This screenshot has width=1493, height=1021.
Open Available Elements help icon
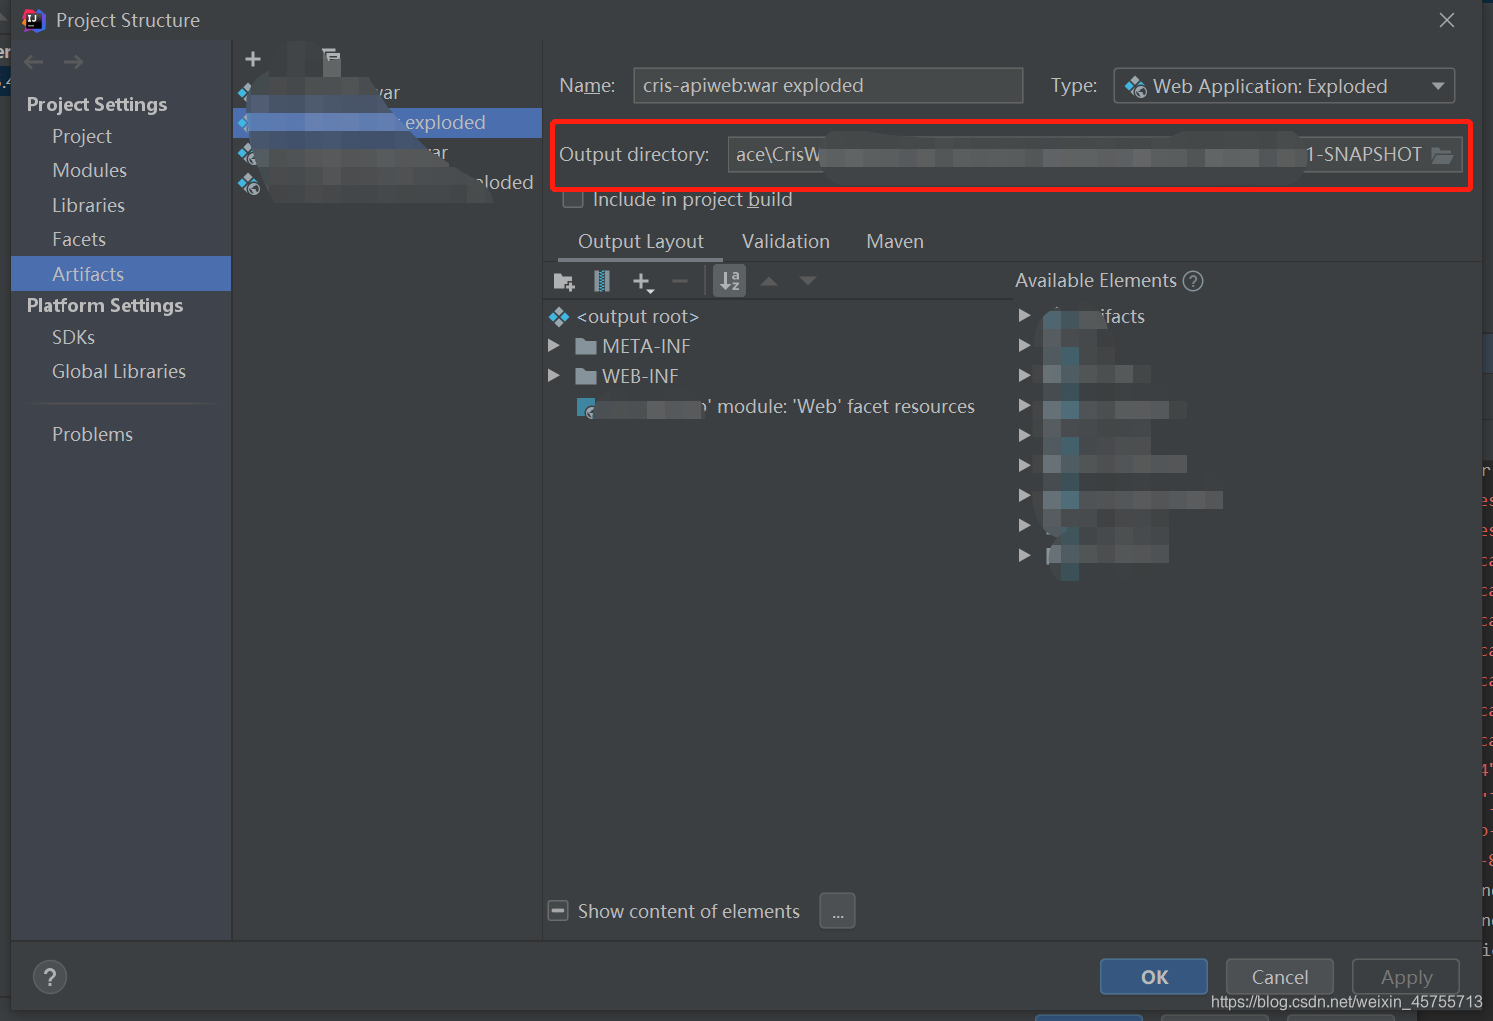tap(1193, 281)
